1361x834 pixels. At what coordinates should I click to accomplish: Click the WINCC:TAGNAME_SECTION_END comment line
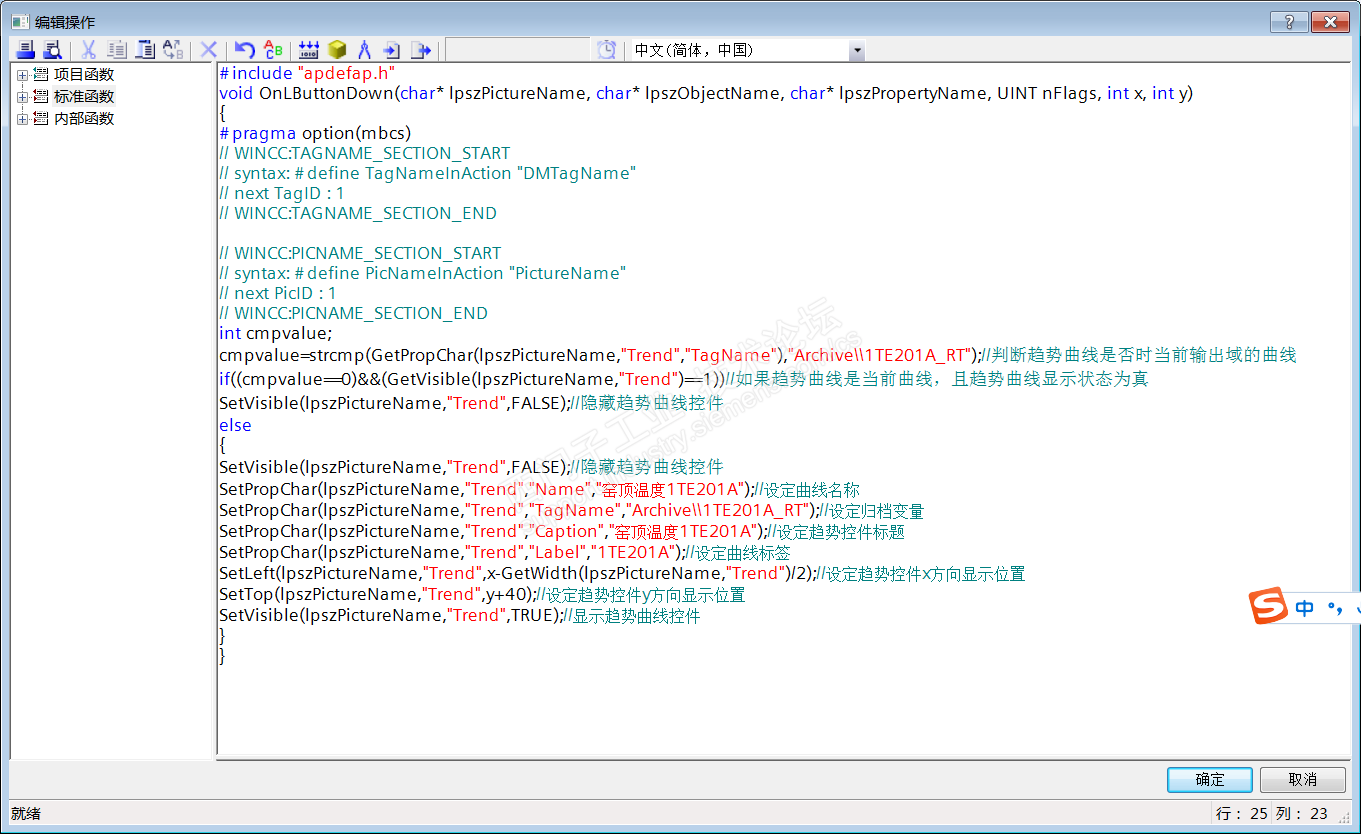(x=358, y=213)
